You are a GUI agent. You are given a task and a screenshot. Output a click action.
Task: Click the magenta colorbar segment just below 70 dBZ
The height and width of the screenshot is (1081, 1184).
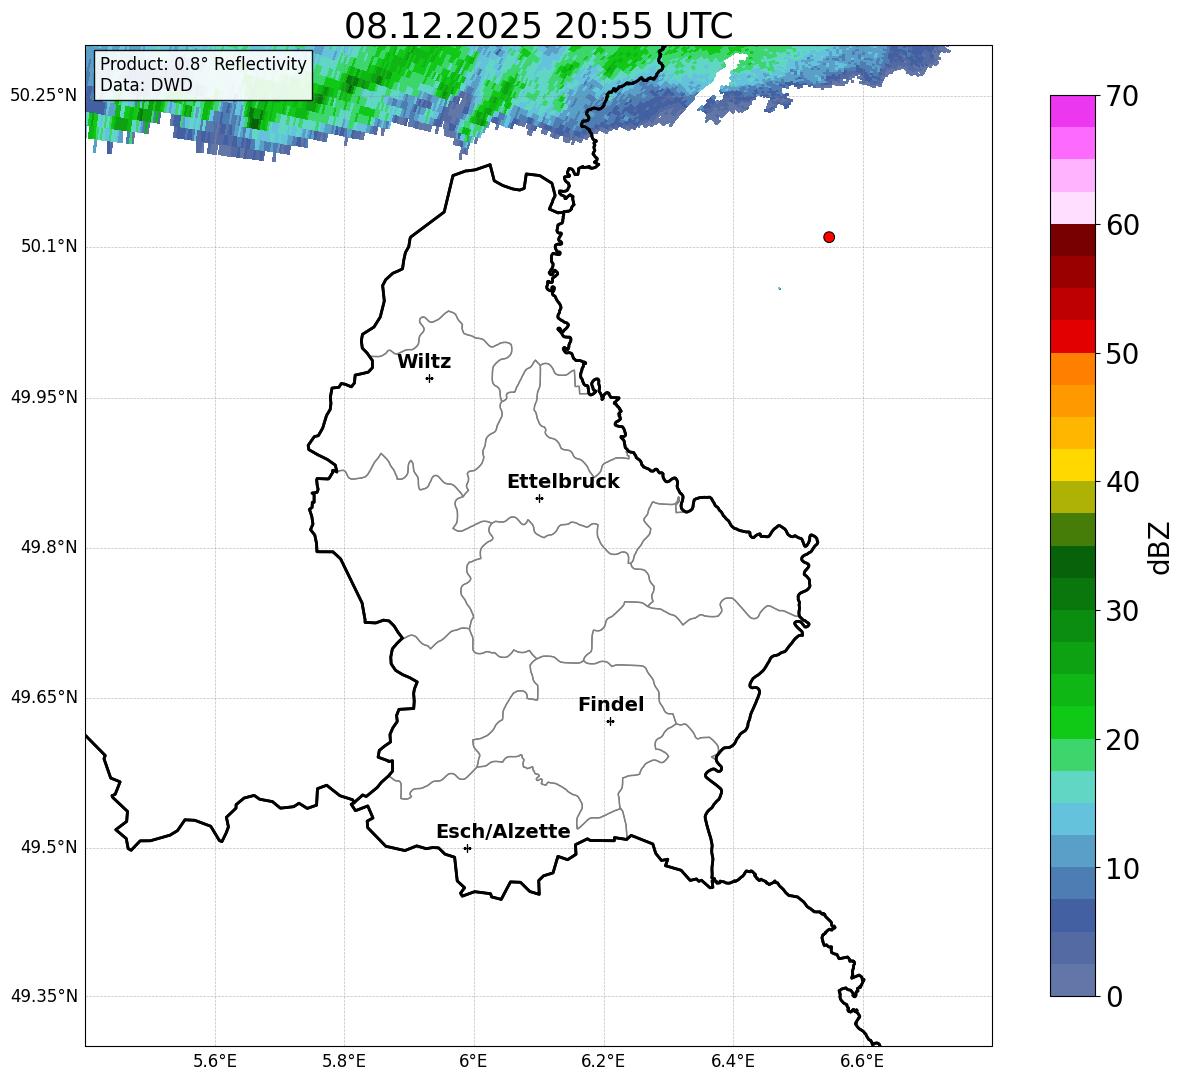tap(1072, 112)
